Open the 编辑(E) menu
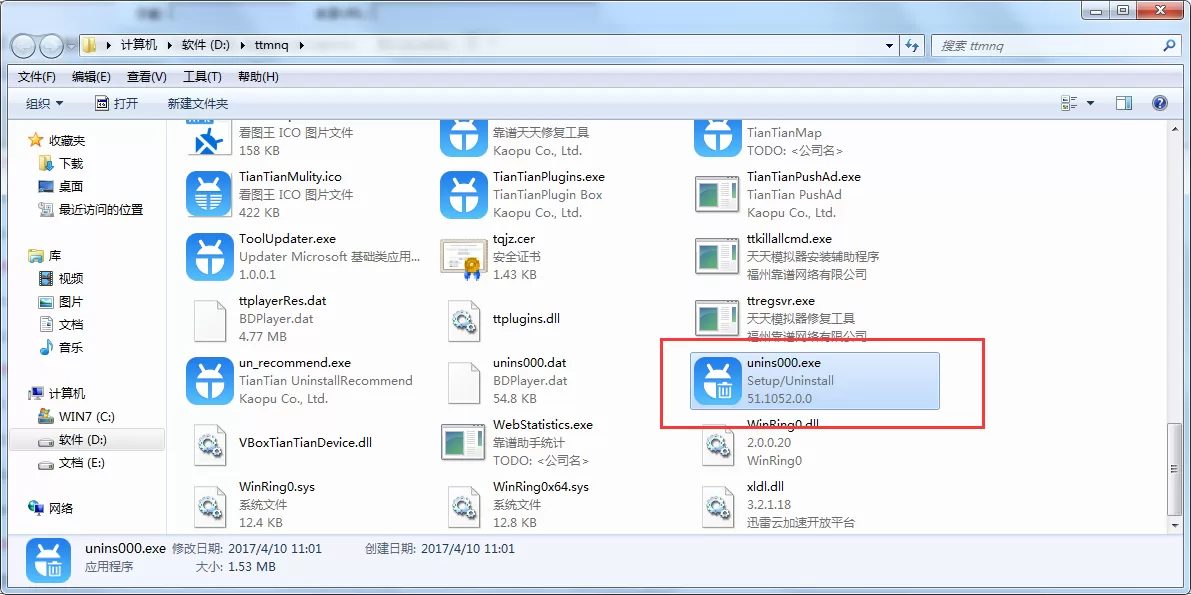The height and width of the screenshot is (595, 1191). tap(91, 77)
